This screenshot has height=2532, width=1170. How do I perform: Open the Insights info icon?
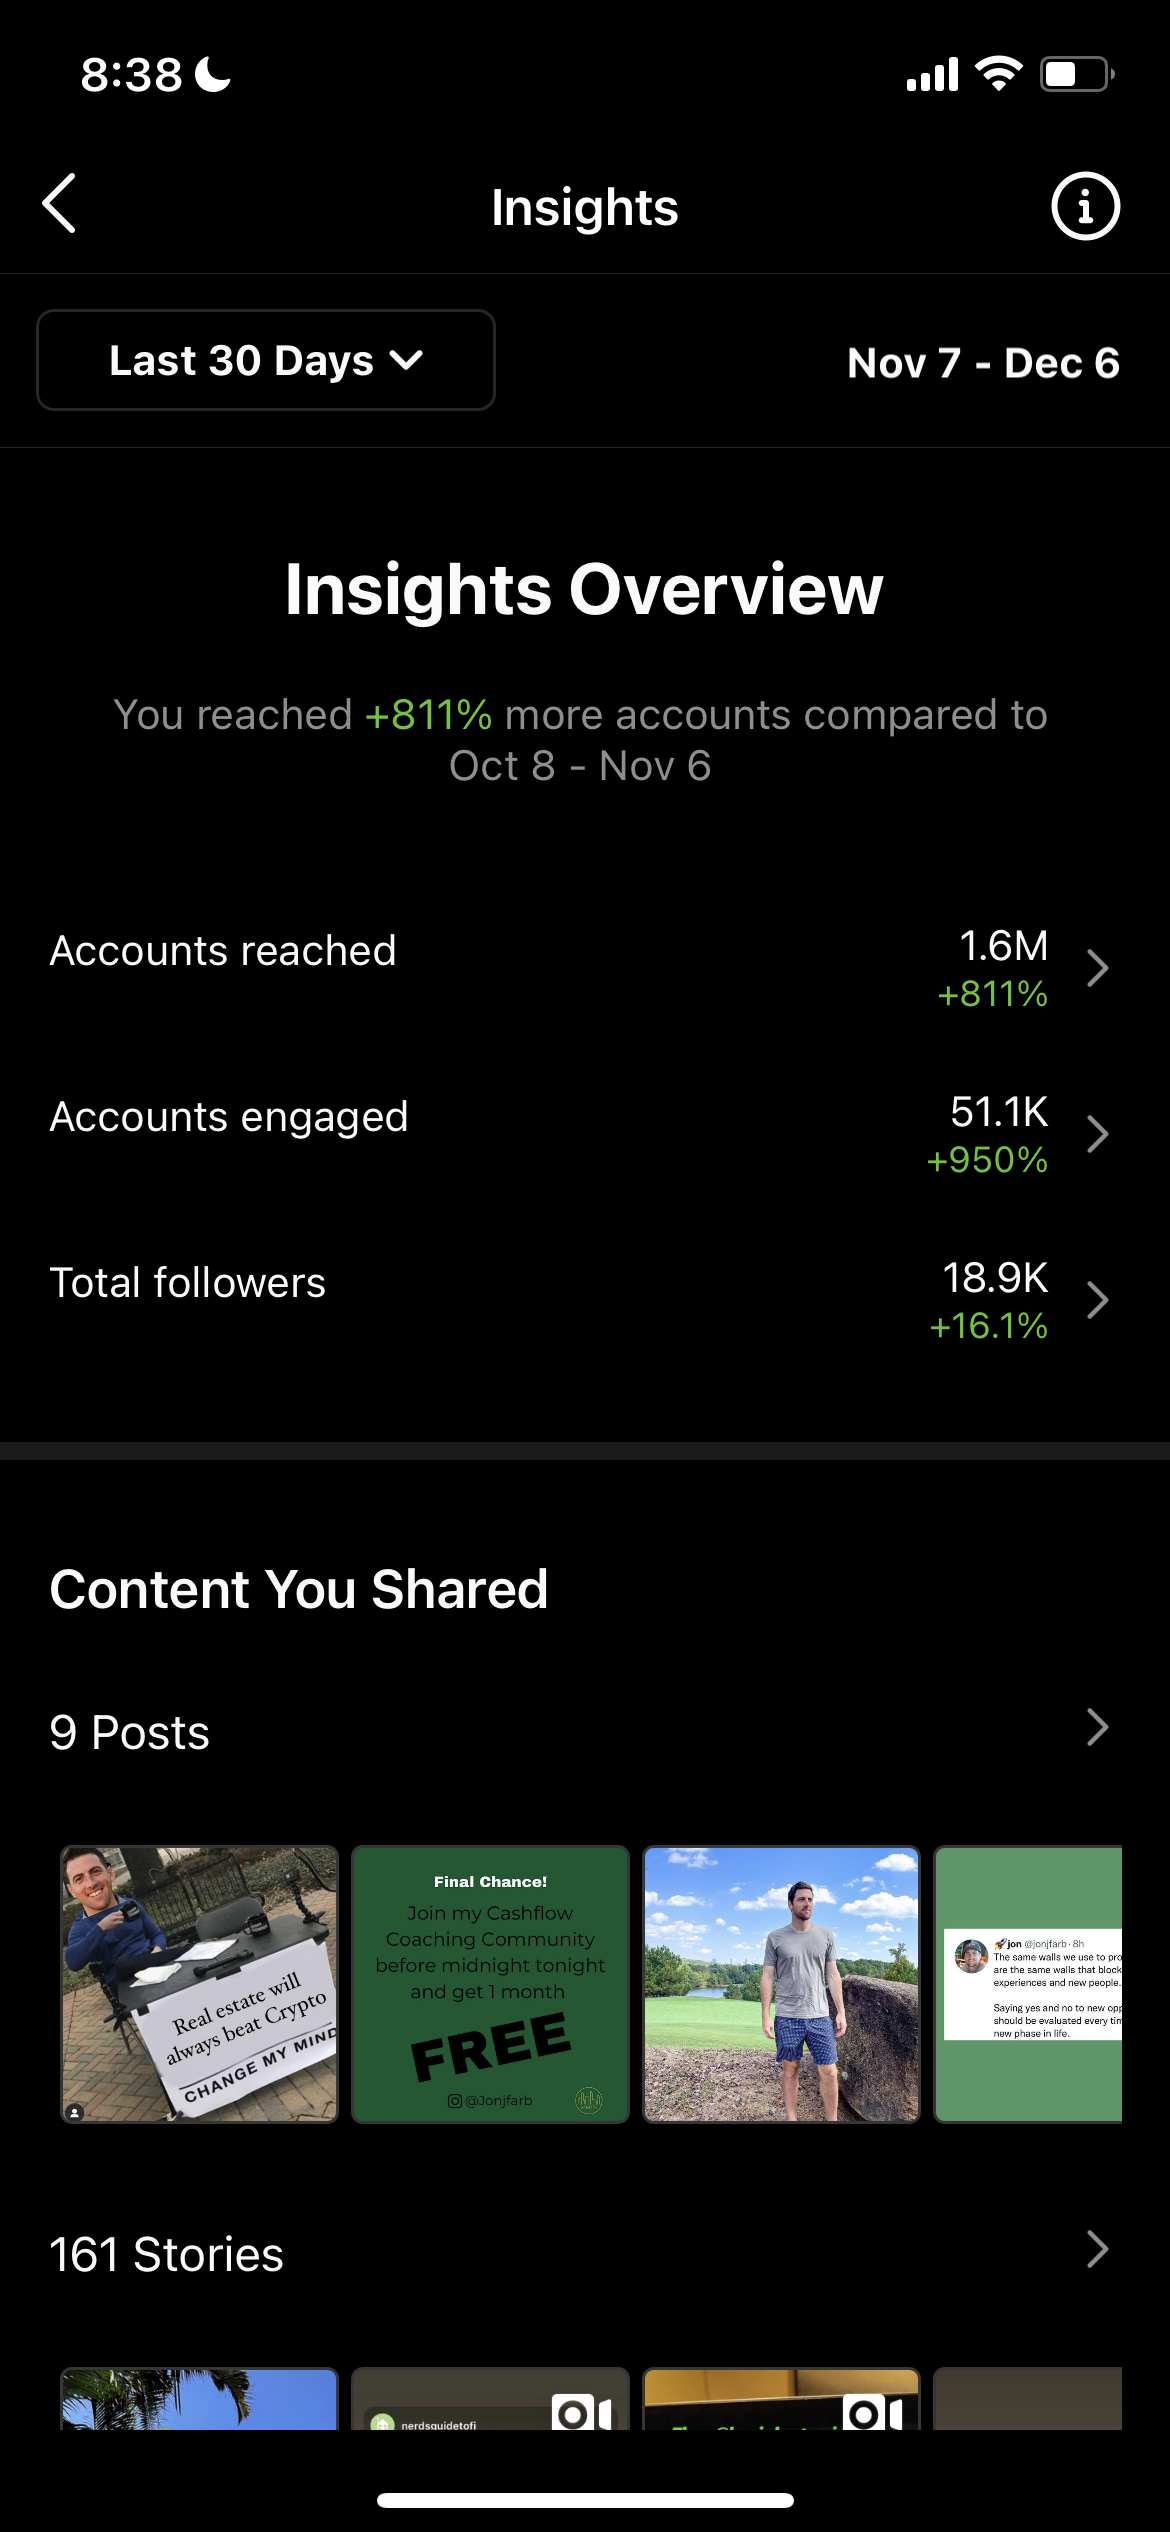tap(1085, 206)
